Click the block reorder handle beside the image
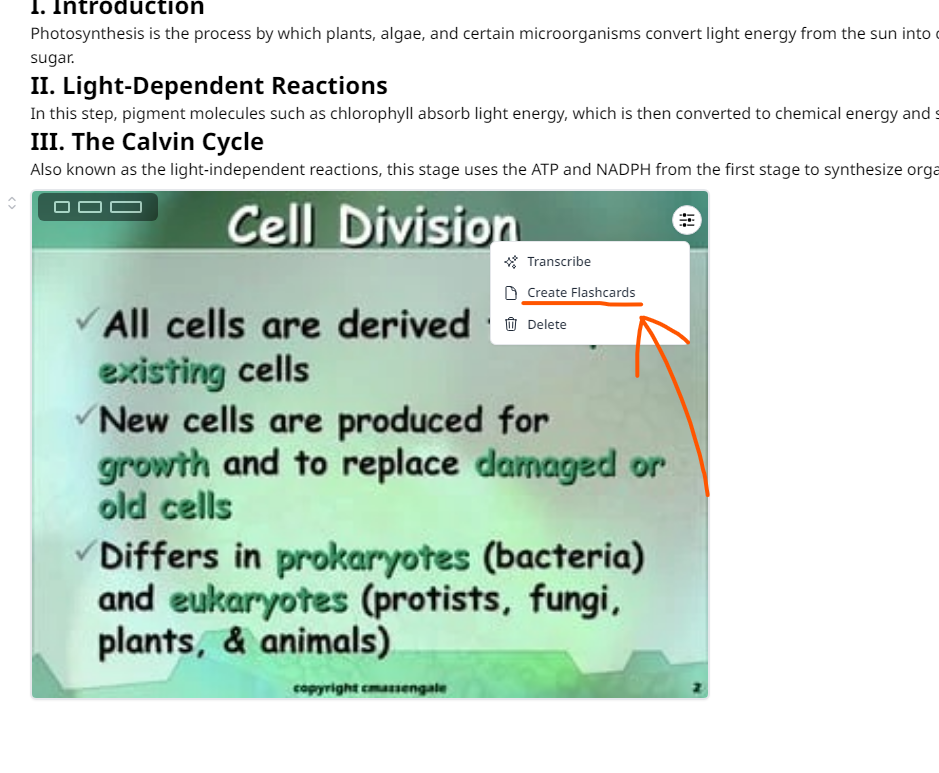This screenshot has height=773, width=939. (12, 204)
